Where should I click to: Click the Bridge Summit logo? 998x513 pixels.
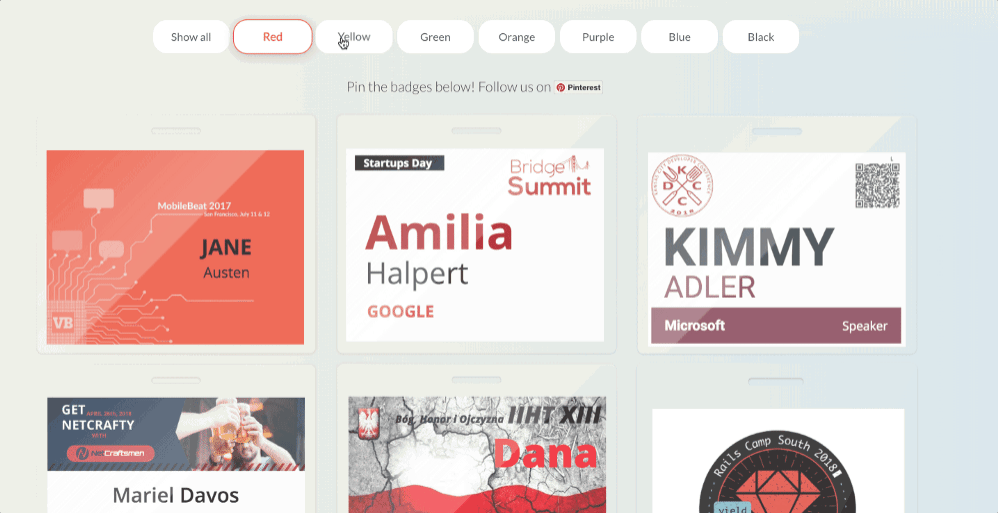pyautogui.click(x=550, y=176)
